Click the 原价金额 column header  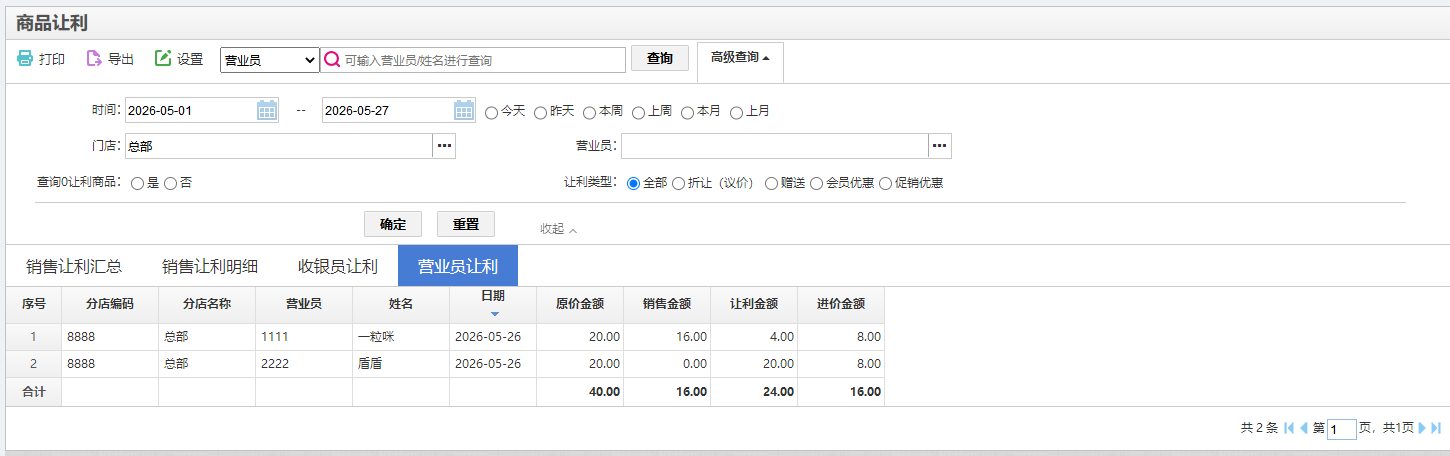pyautogui.click(x=580, y=304)
